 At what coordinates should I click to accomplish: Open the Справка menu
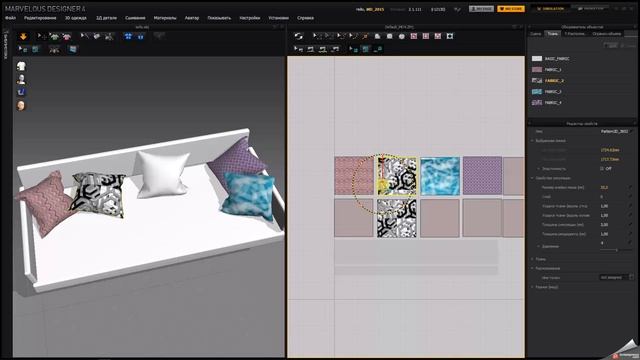point(305,18)
